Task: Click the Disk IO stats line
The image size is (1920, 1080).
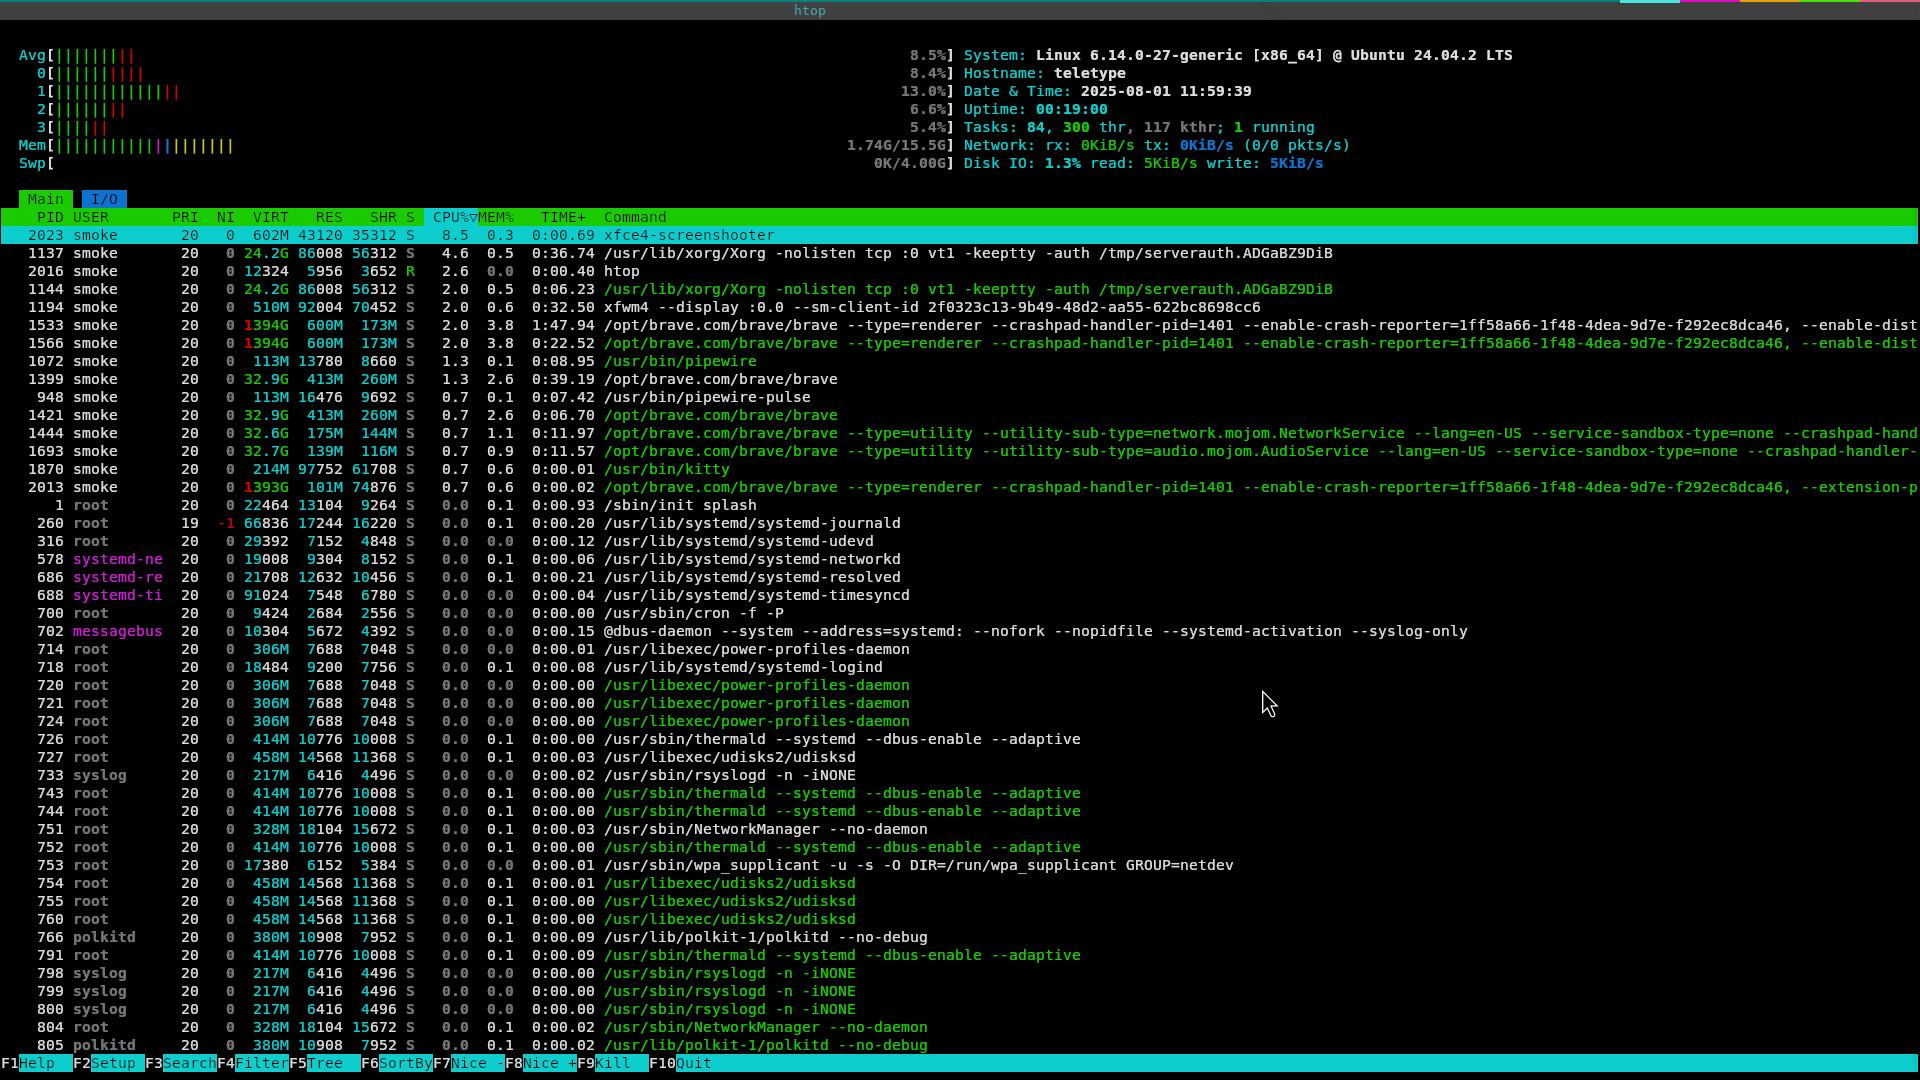Action: pos(1143,163)
